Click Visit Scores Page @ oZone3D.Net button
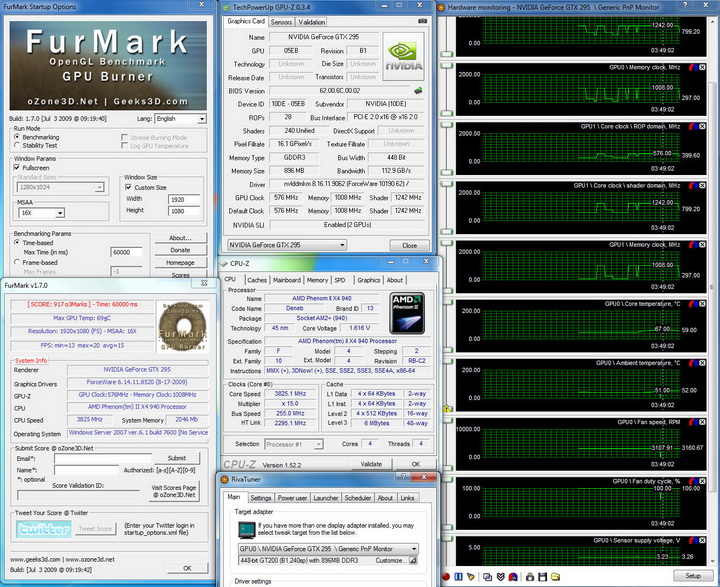 pos(174,491)
